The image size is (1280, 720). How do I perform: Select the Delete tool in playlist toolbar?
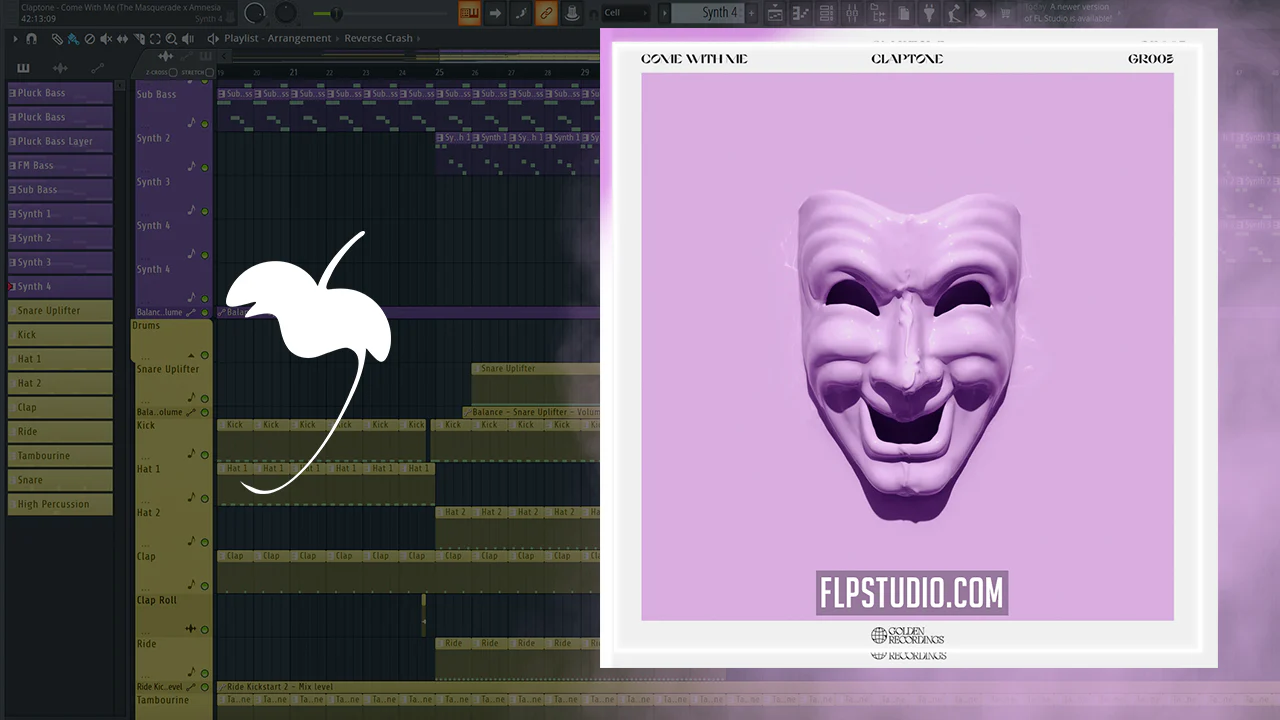tap(89, 39)
